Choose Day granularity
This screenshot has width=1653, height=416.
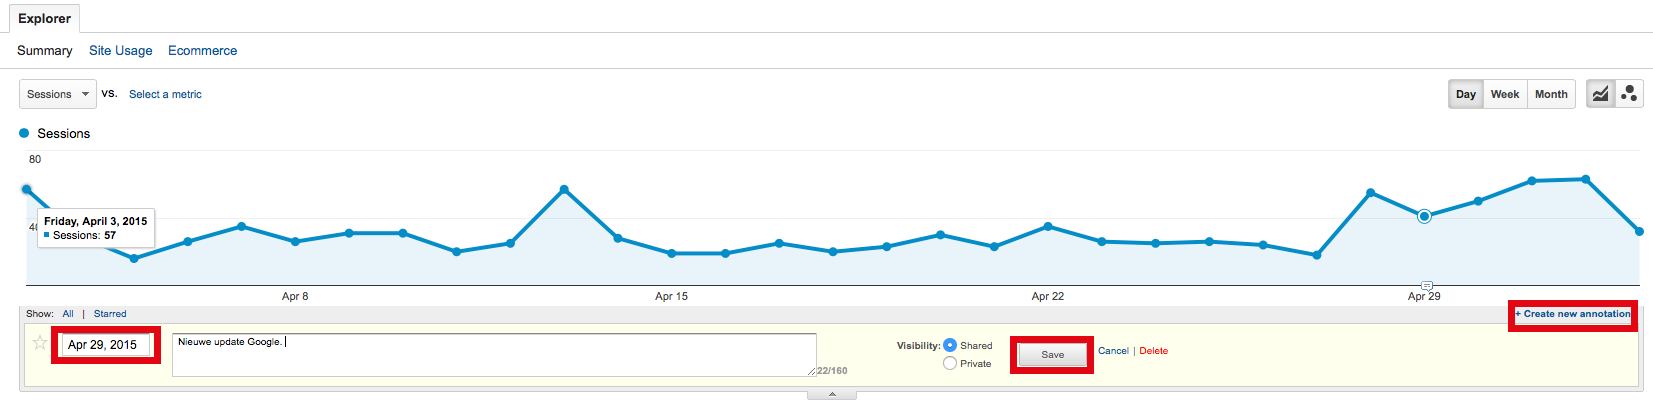pyautogui.click(x=1466, y=94)
